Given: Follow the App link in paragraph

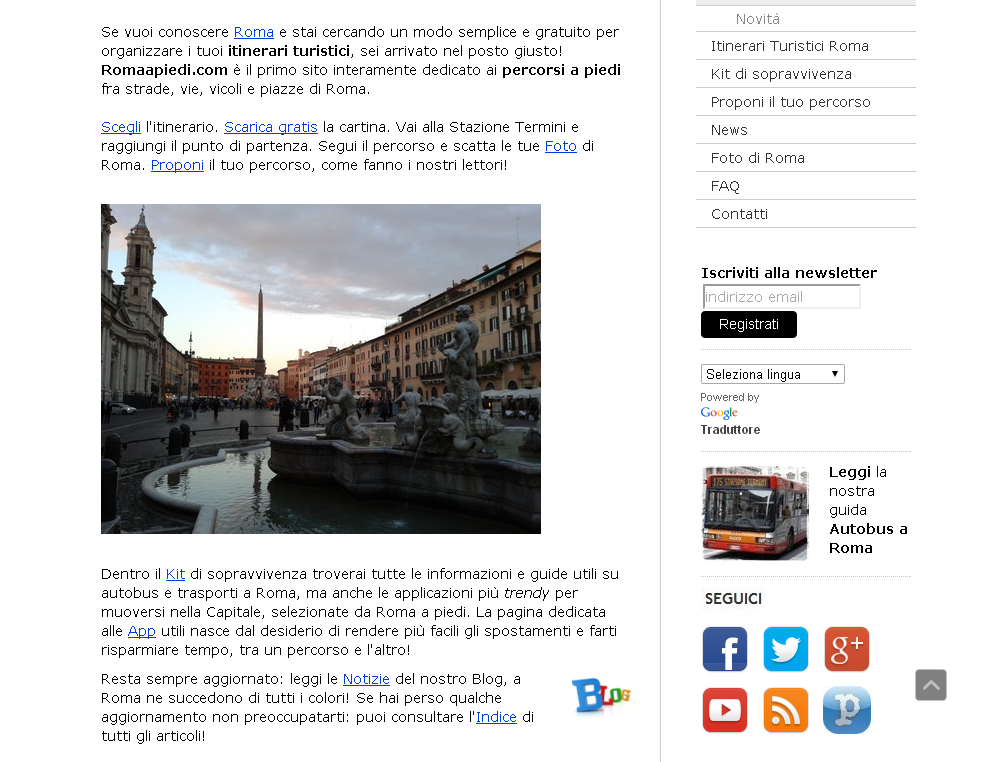Looking at the screenshot, I should pos(141,631).
